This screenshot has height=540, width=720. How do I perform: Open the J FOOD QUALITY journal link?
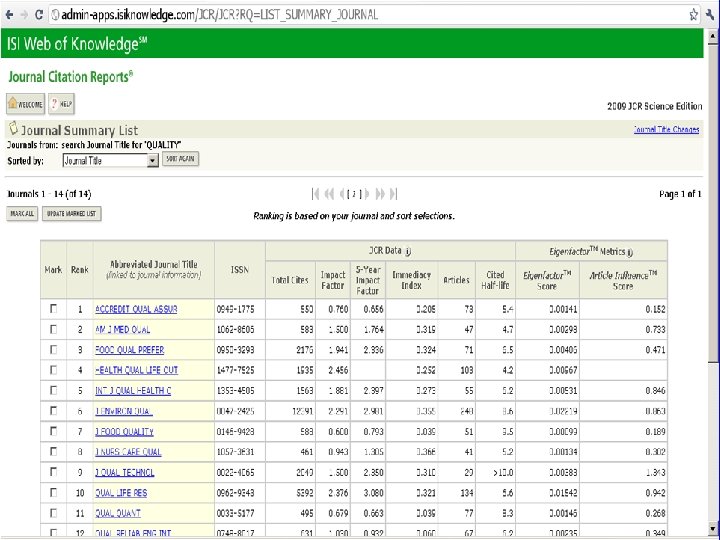coord(124,432)
